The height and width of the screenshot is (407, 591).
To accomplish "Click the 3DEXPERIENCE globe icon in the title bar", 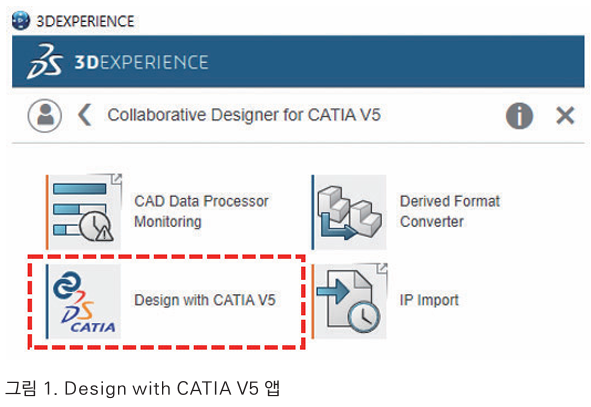I will pyautogui.click(x=21, y=21).
